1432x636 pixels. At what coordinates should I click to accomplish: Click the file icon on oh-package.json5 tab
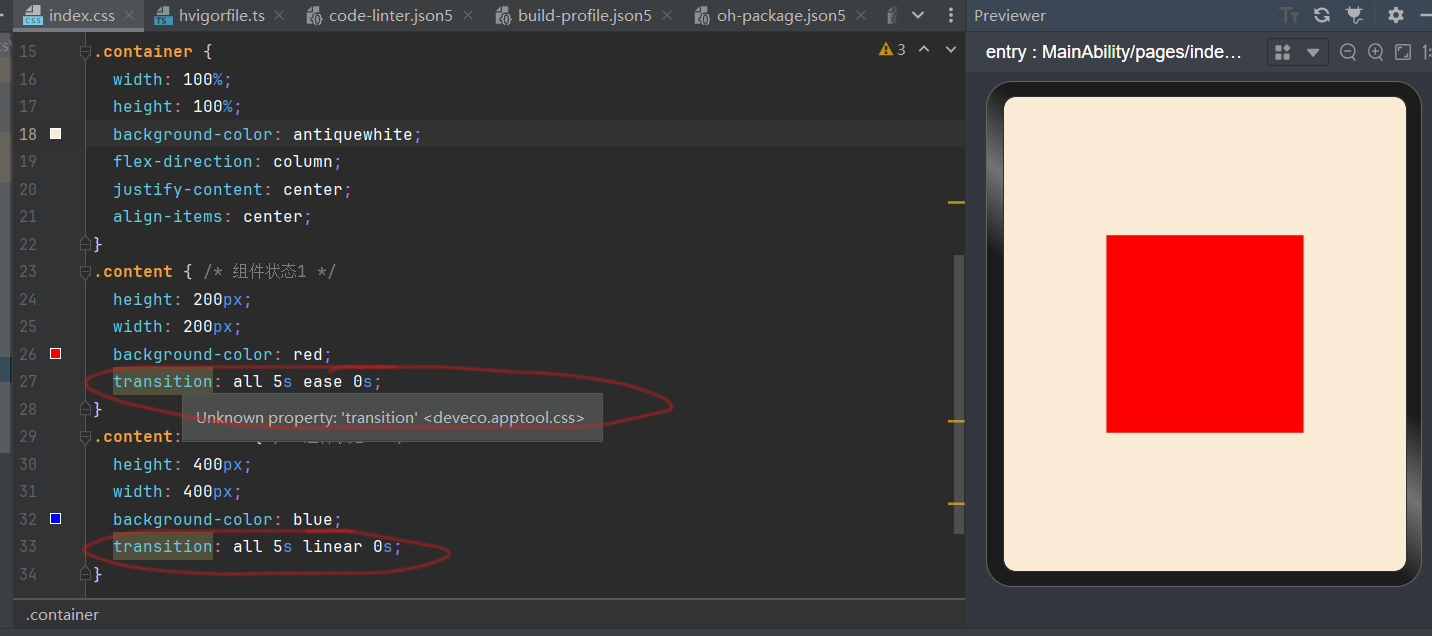coord(702,16)
